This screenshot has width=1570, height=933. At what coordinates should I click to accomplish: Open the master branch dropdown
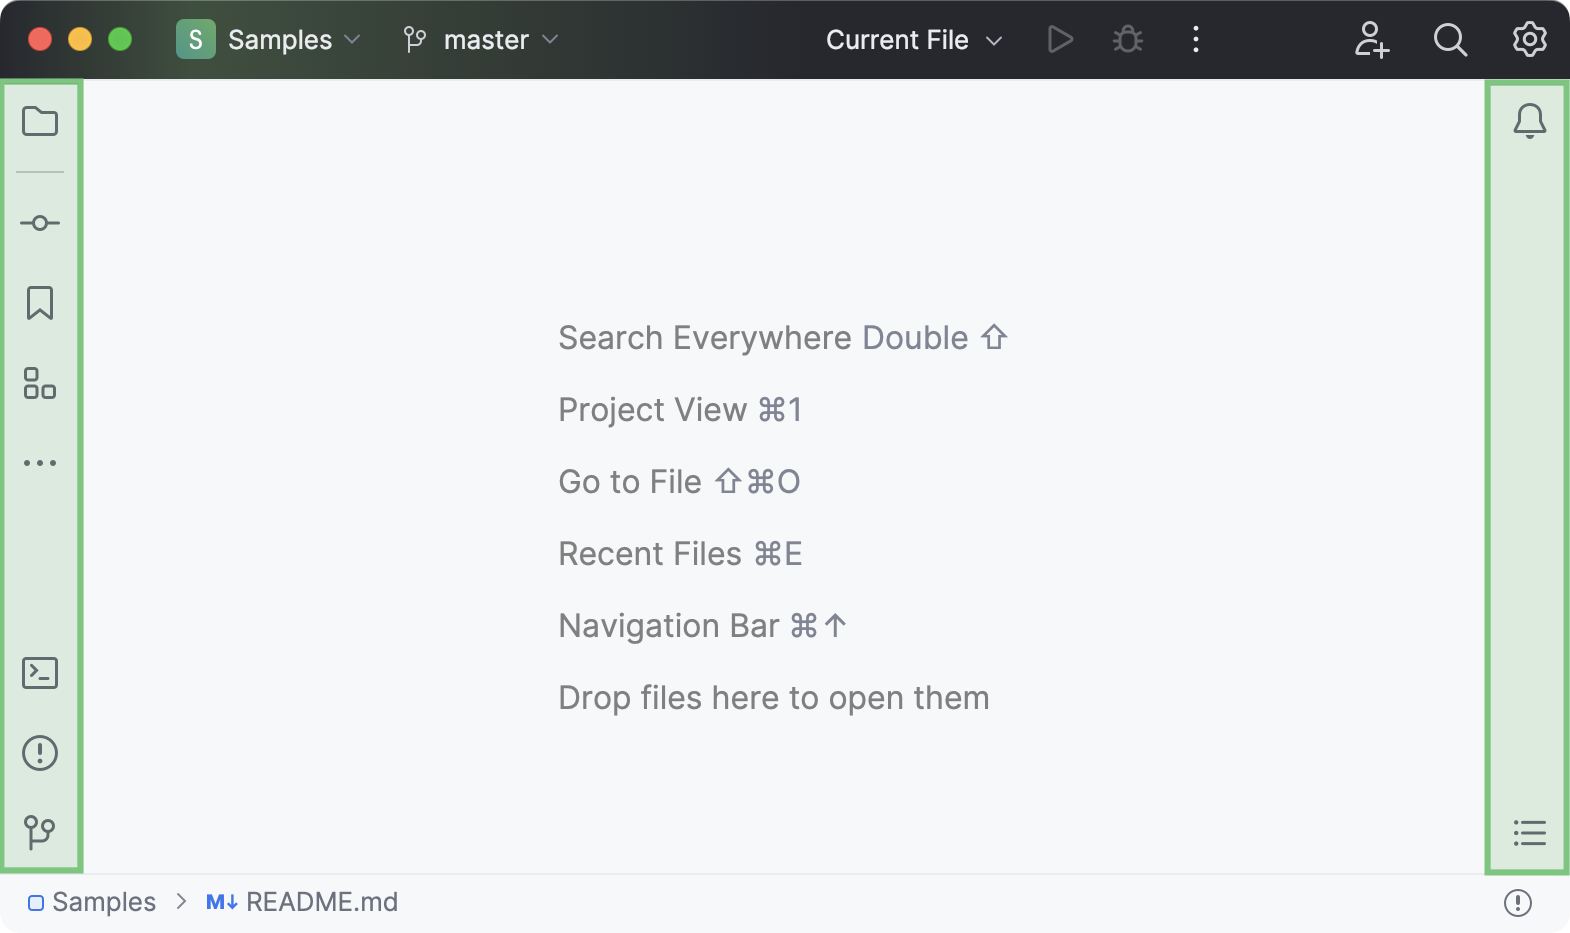481,40
